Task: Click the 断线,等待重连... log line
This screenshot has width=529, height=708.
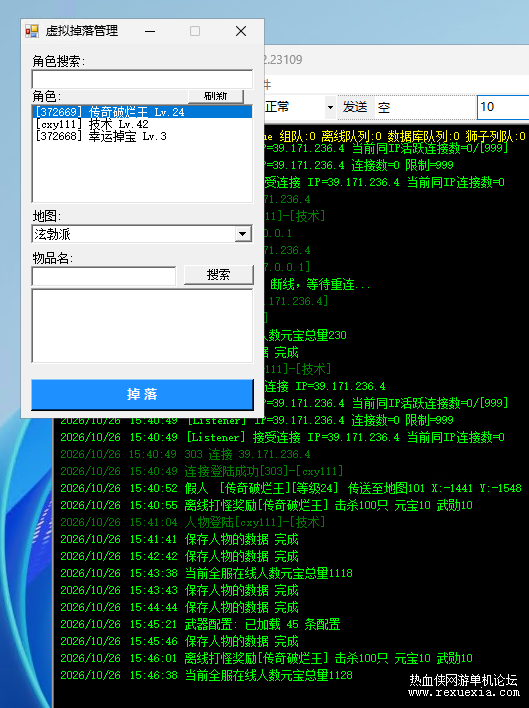Action: click(320, 284)
